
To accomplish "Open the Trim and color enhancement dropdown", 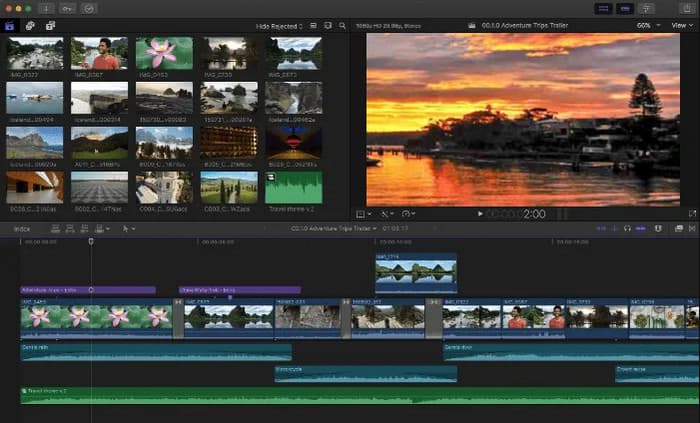I will tap(387, 214).
